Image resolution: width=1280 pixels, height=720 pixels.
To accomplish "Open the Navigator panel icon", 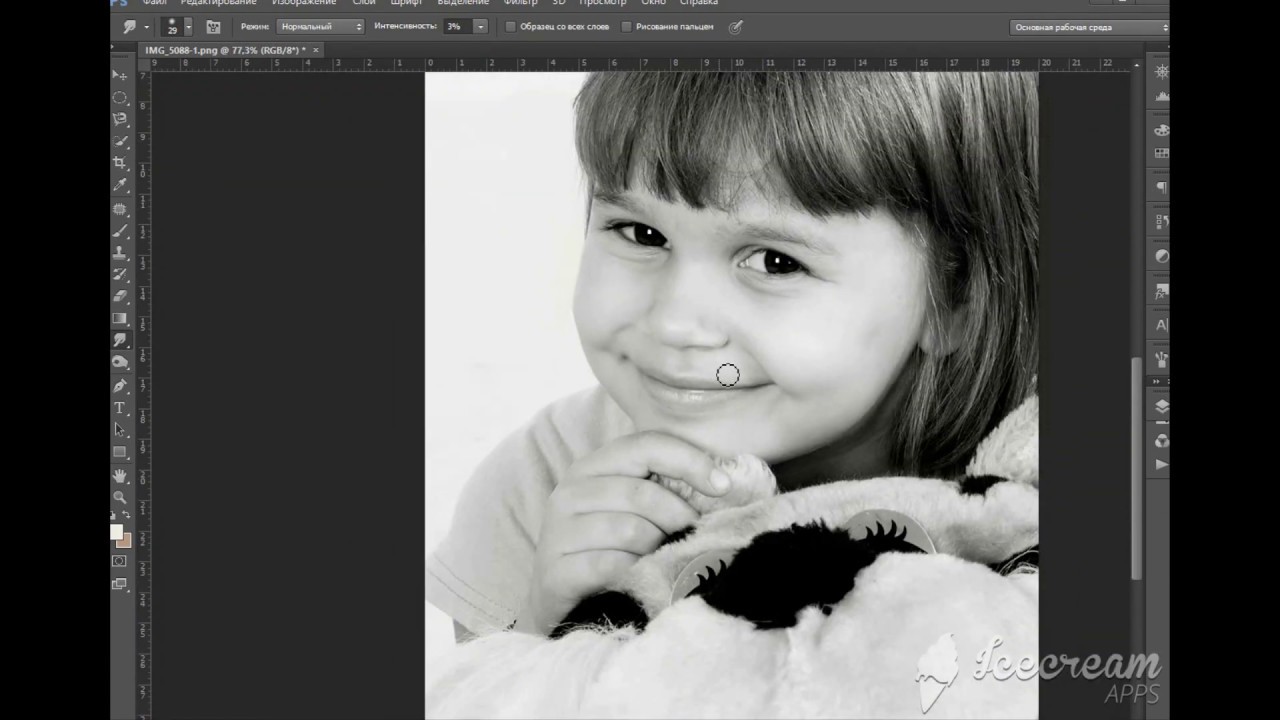I will pyautogui.click(x=1161, y=72).
